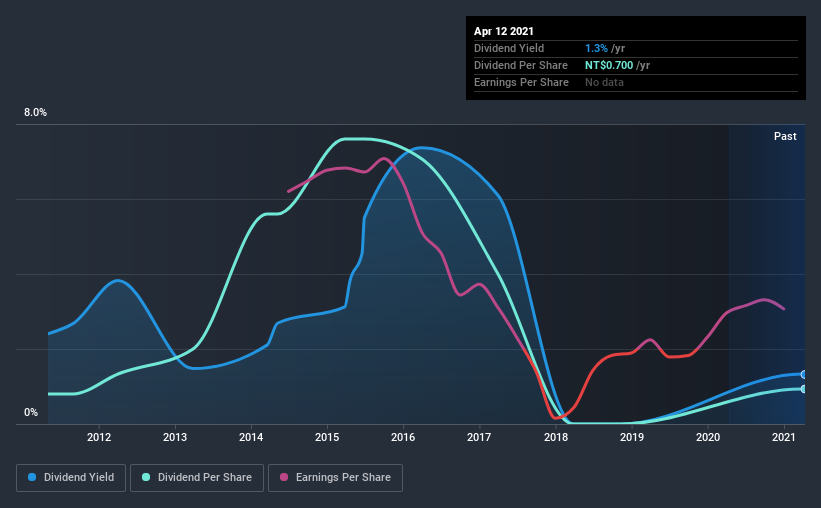This screenshot has width=821, height=508.
Task: Click the 2013 x-axis label
Action: coord(175,437)
